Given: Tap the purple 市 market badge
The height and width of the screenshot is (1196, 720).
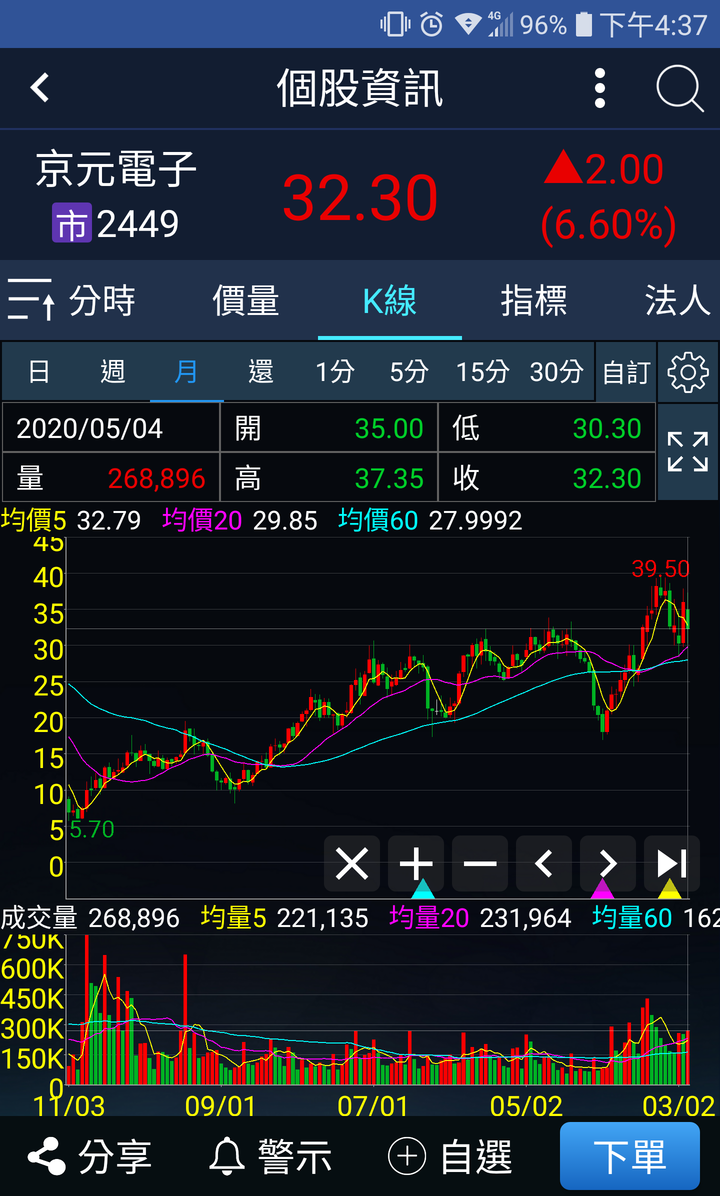Looking at the screenshot, I should coord(72,223).
